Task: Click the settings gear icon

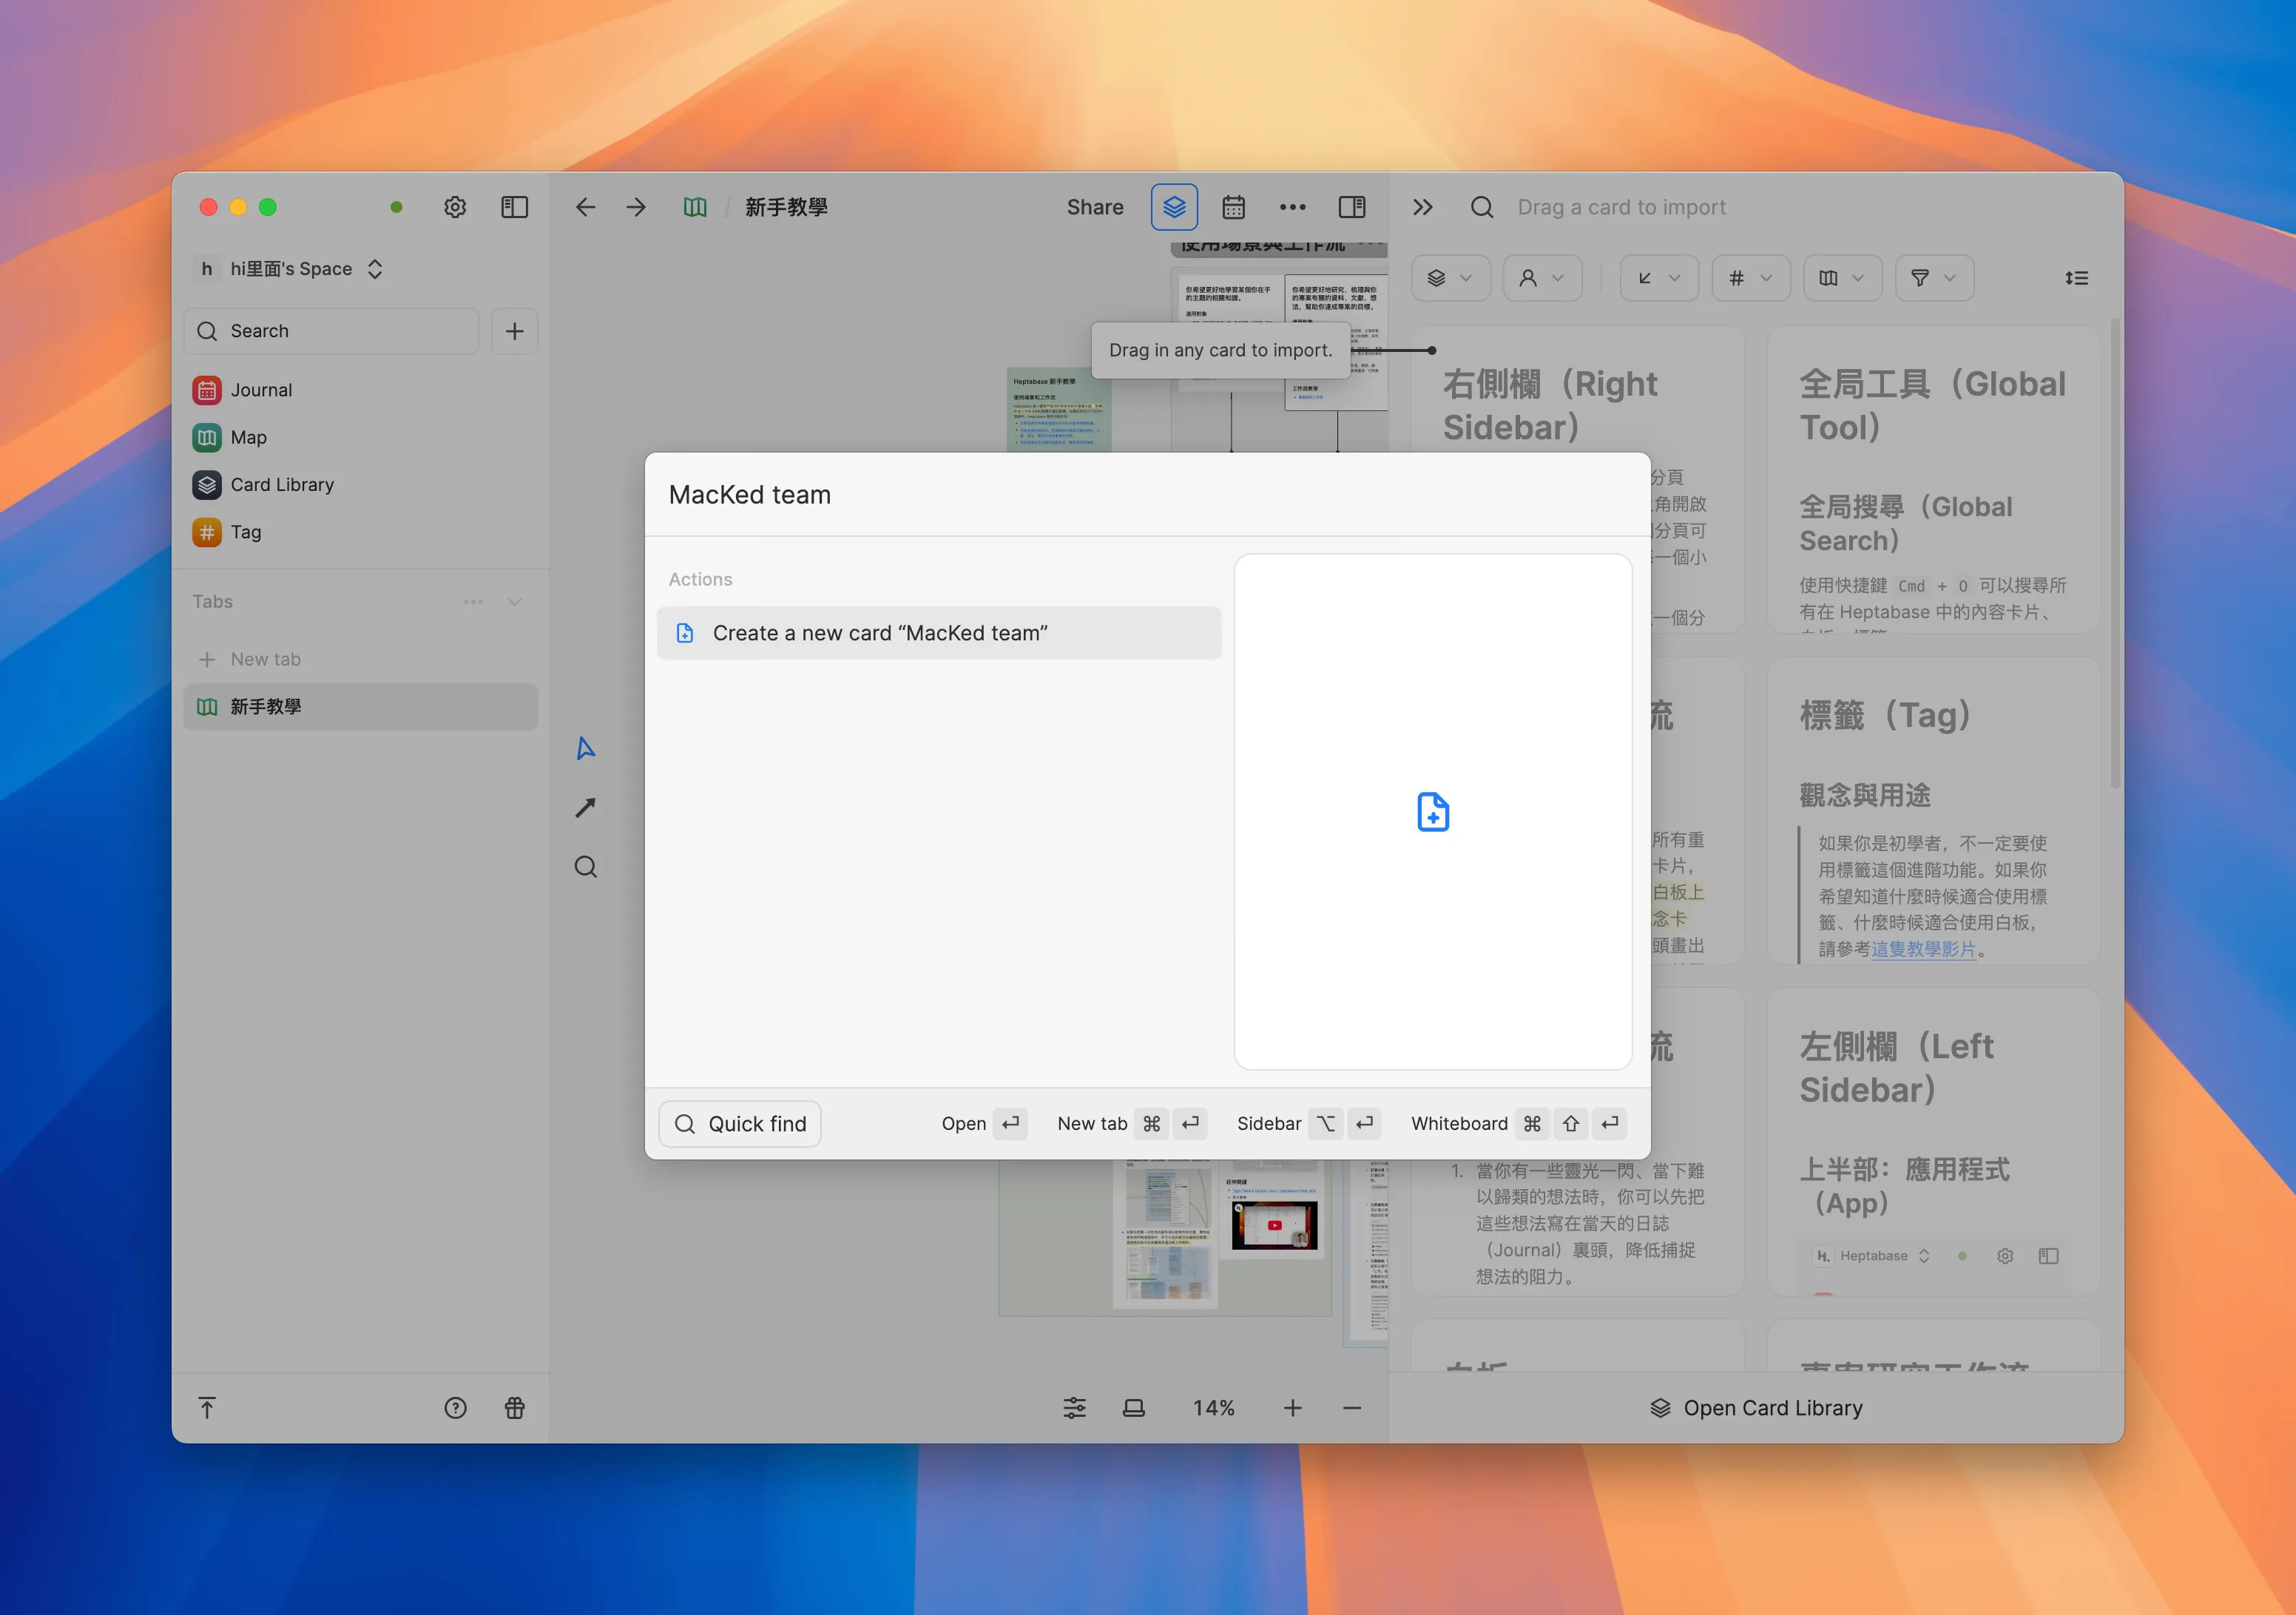Action: click(455, 207)
